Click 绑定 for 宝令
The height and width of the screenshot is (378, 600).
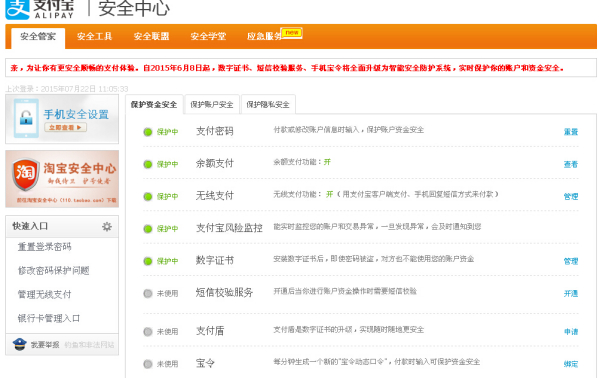click(x=571, y=364)
